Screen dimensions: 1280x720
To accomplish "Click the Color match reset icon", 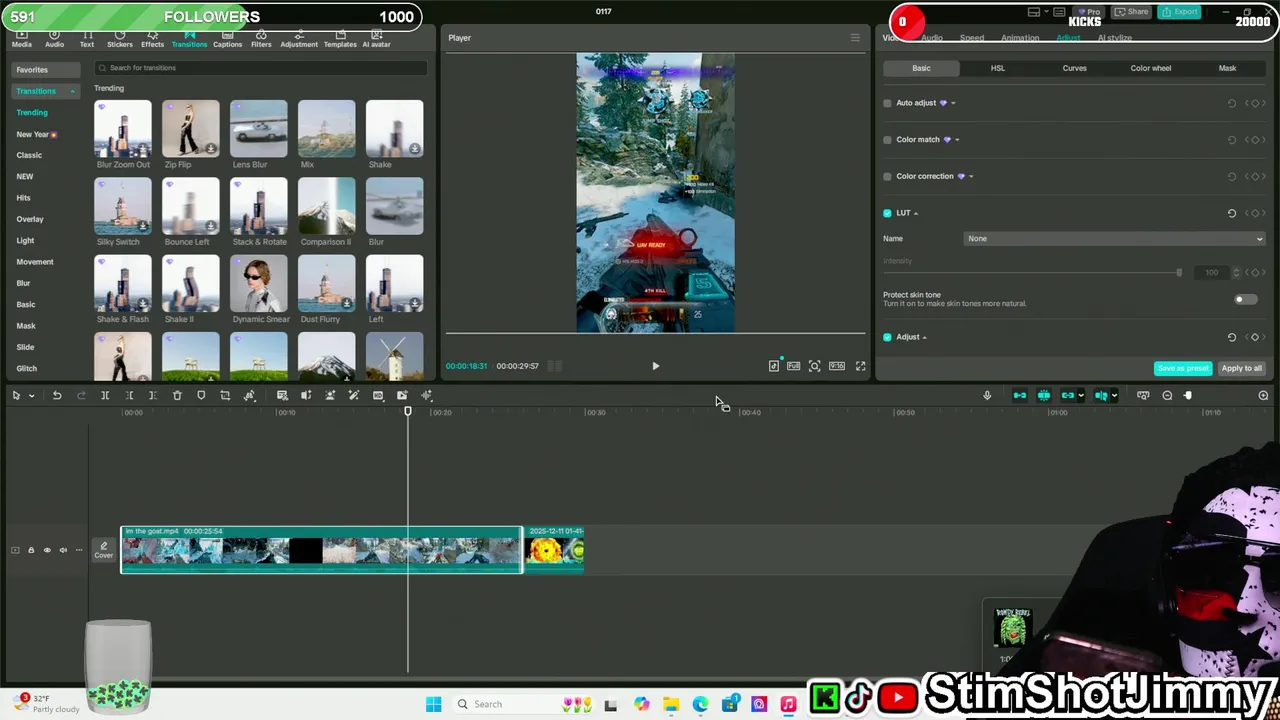I will point(1232,140).
